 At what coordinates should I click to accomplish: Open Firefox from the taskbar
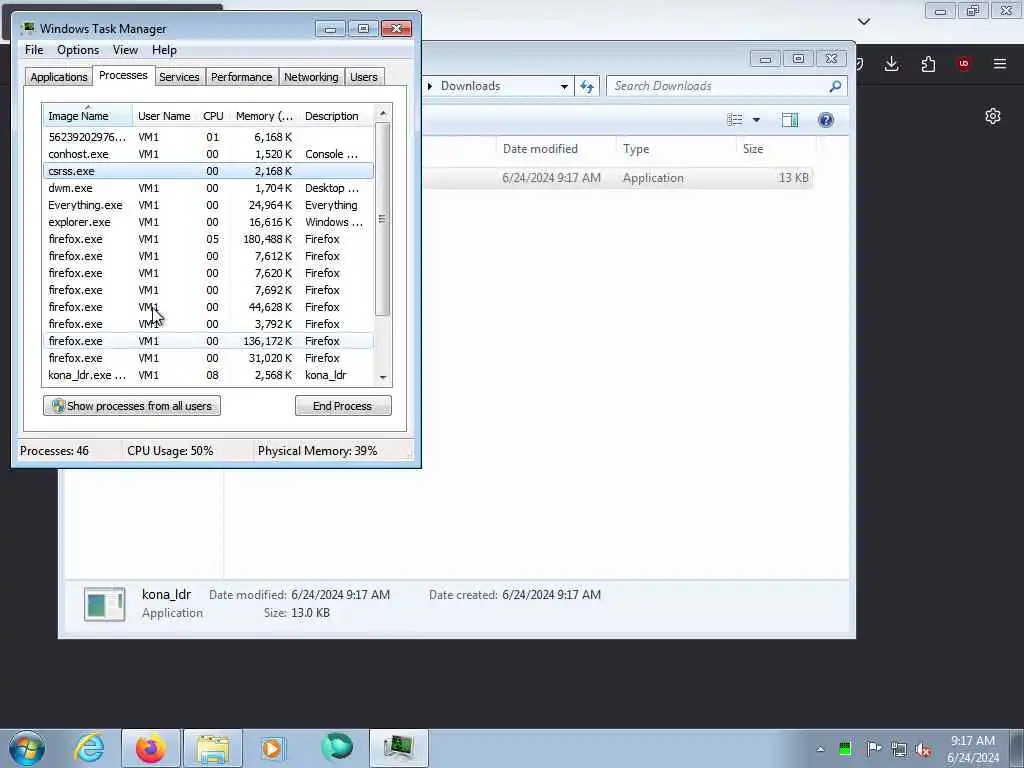tap(151, 748)
